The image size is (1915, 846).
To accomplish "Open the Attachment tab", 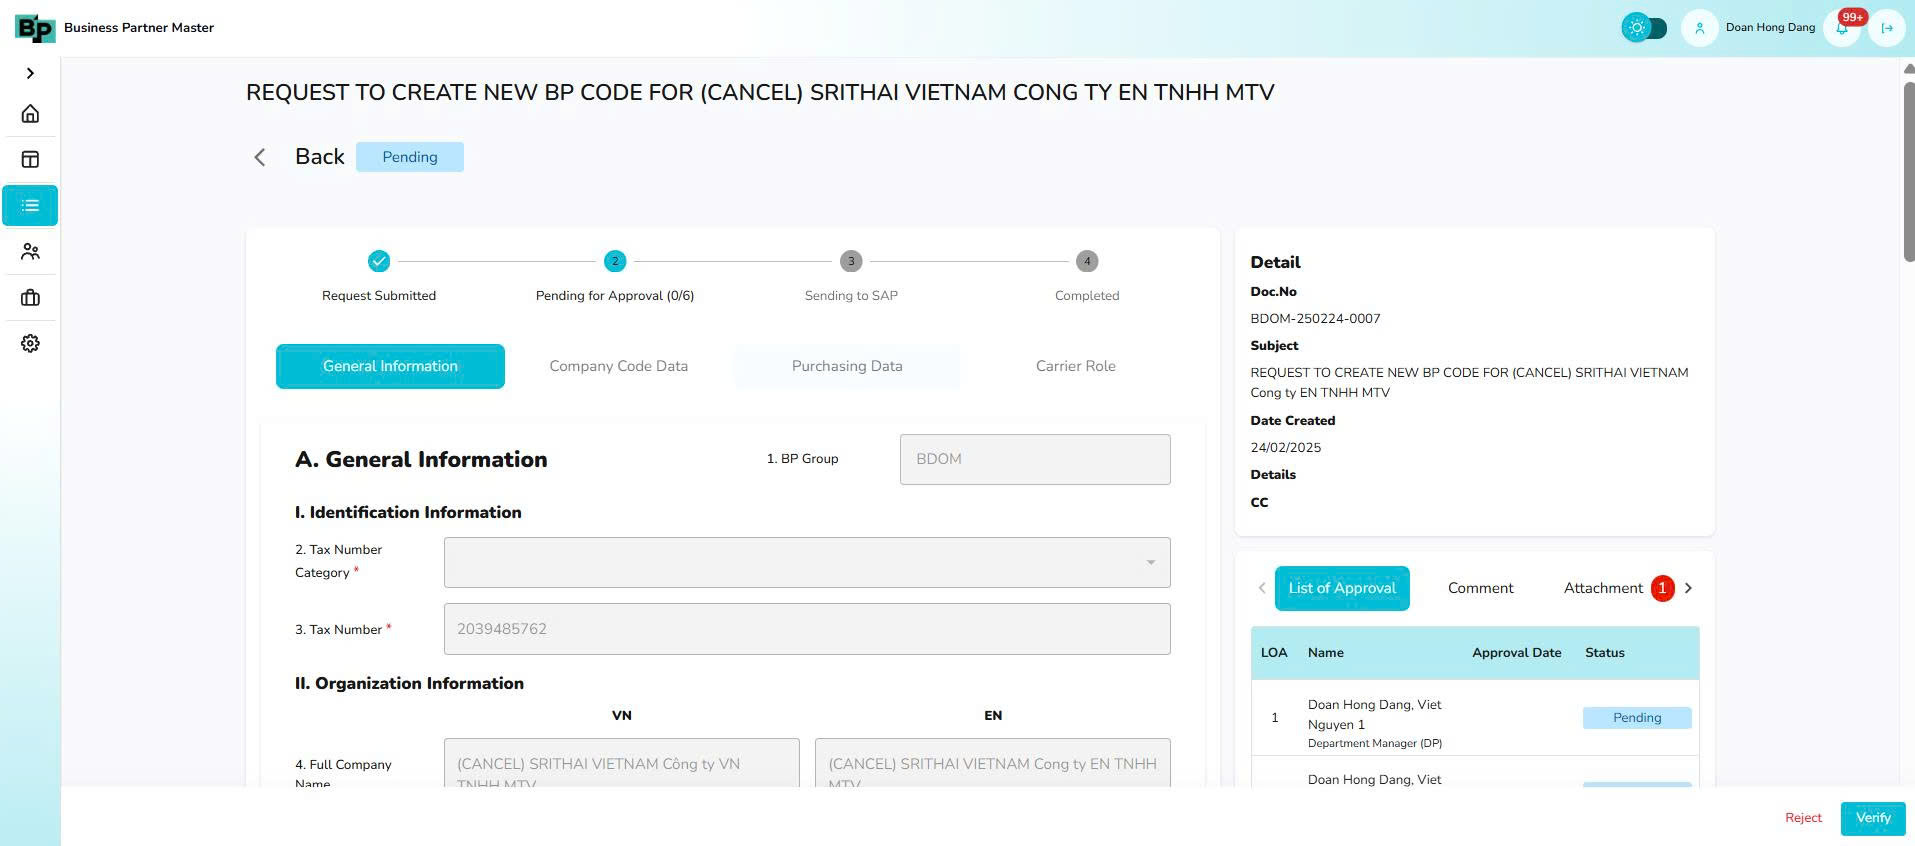I will pos(1603,588).
